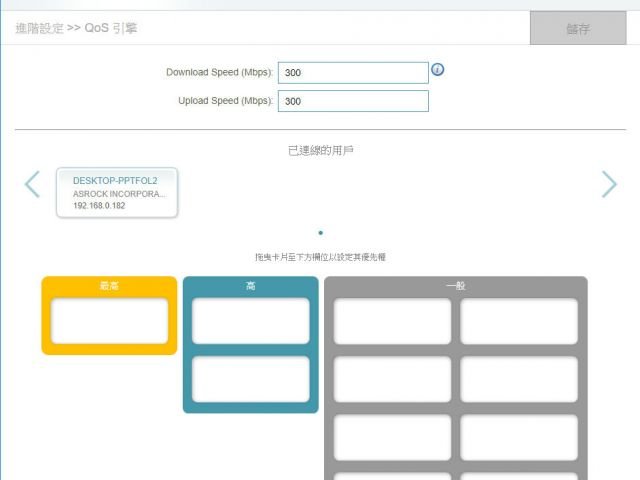The height and width of the screenshot is (480, 640).
Task: Click the ASROCK INCORPORA... vendor text
Action: click(x=119, y=193)
